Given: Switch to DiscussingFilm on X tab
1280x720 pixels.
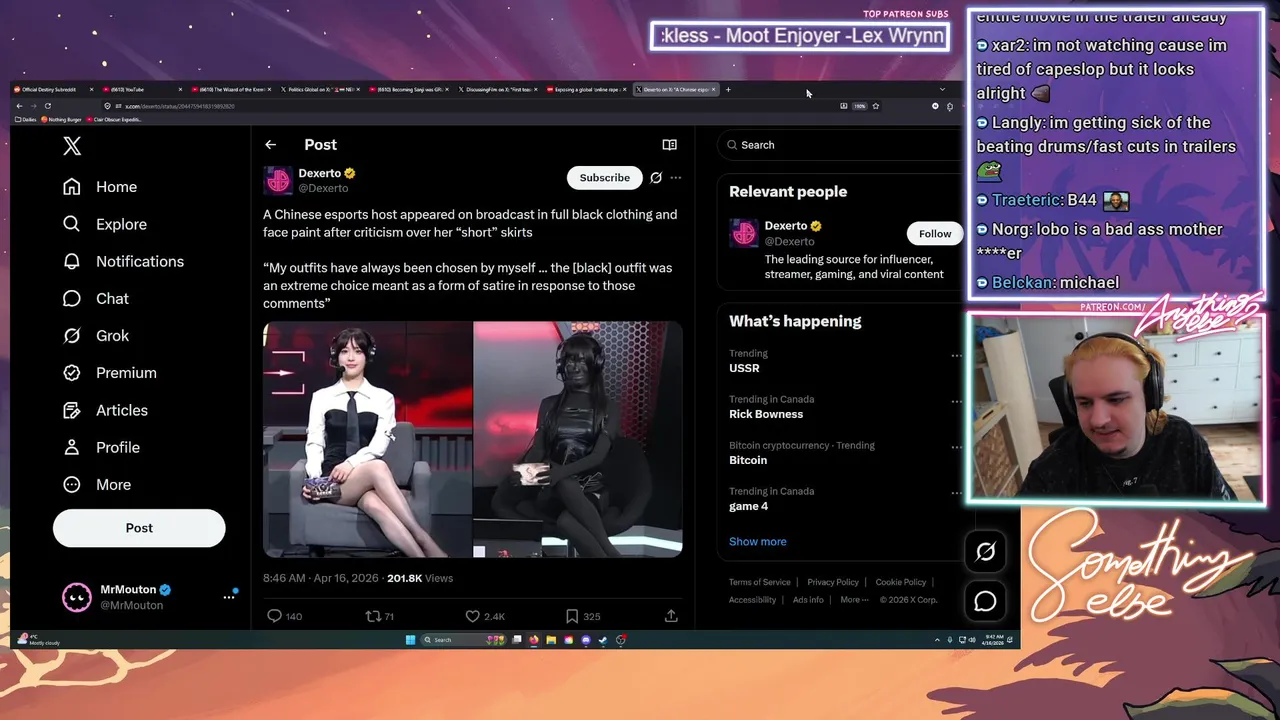Looking at the screenshot, I should tap(498, 89).
